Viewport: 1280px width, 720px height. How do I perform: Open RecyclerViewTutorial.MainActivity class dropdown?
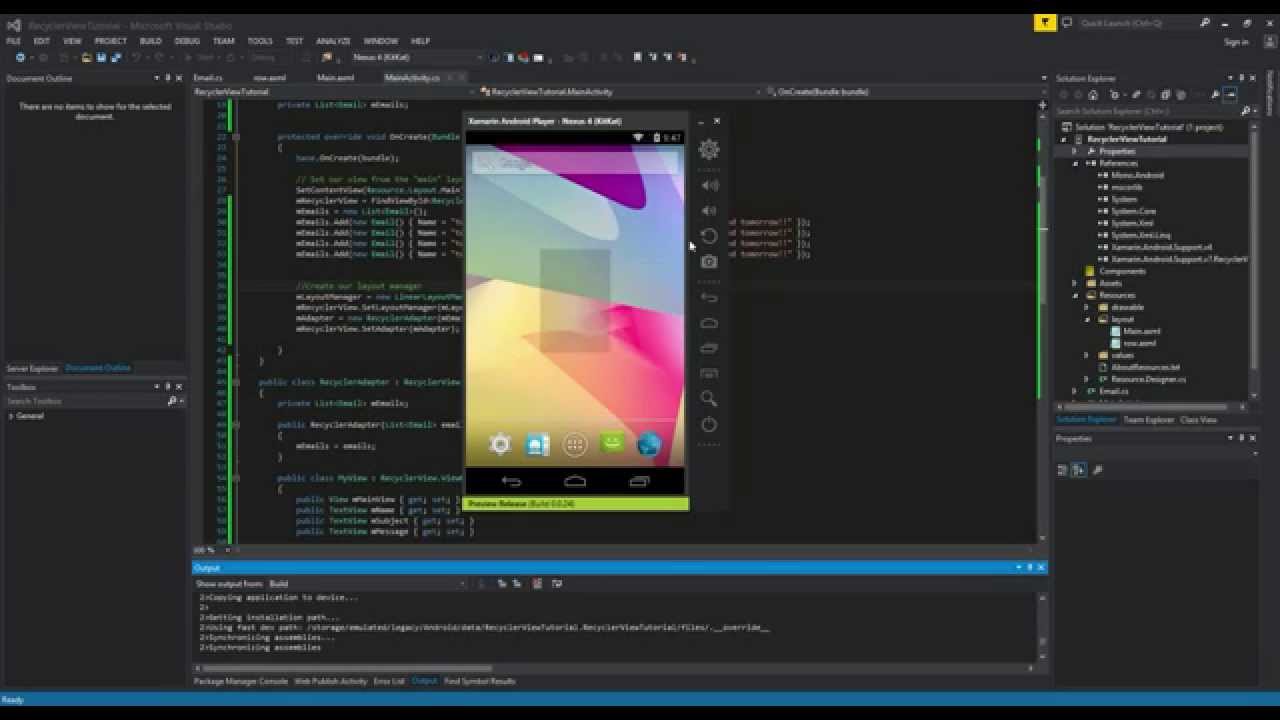coord(620,92)
